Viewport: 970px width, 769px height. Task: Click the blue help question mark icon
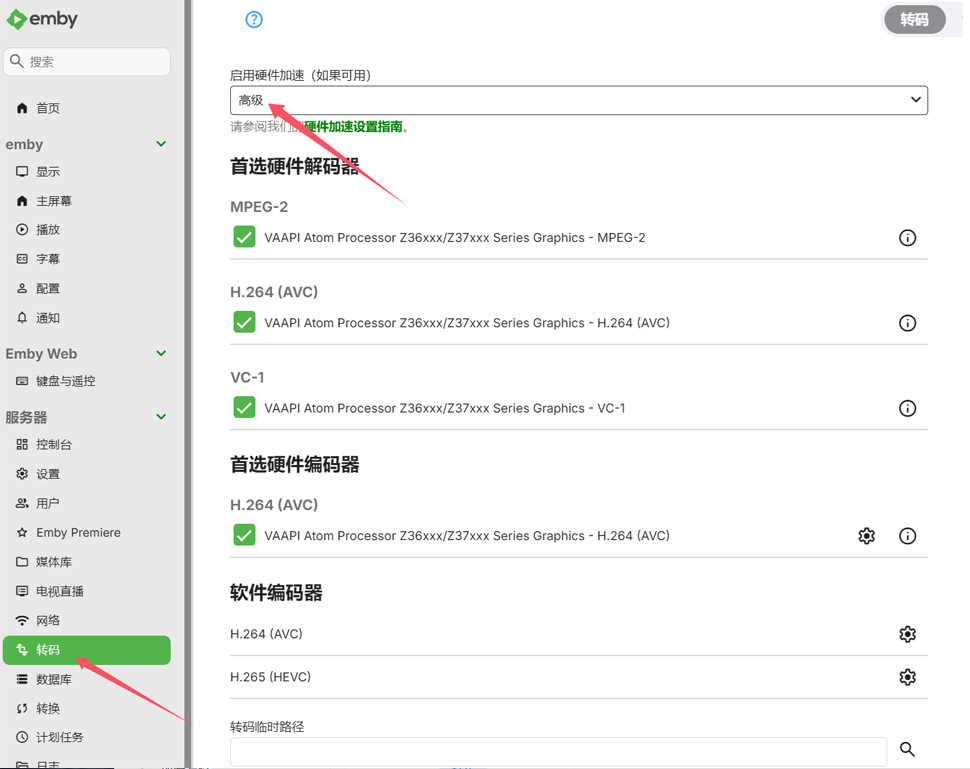[254, 20]
